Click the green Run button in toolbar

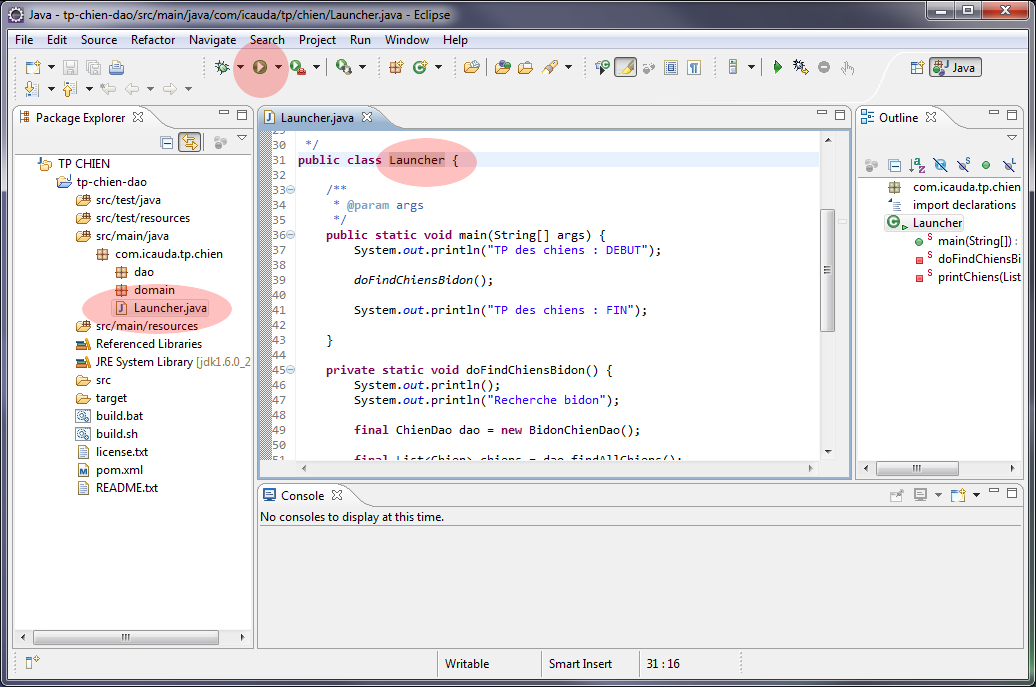click(x=259, y=67)
